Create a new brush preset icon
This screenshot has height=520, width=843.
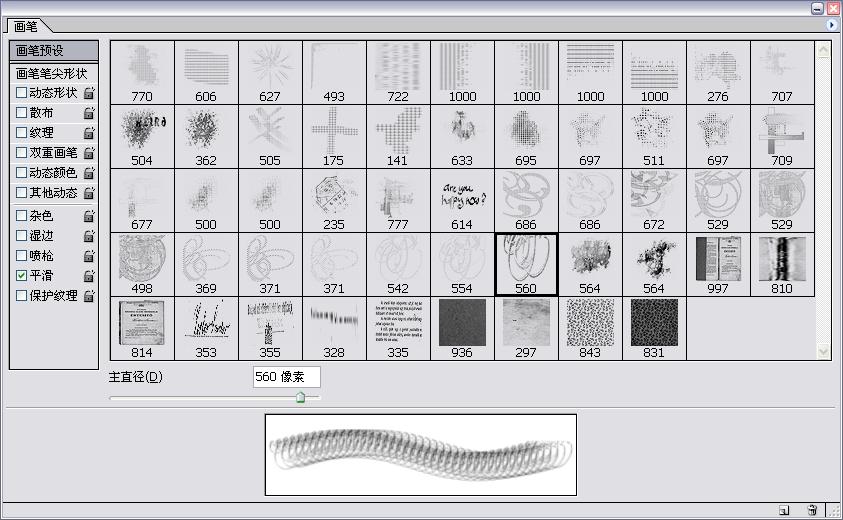[784, 510]
